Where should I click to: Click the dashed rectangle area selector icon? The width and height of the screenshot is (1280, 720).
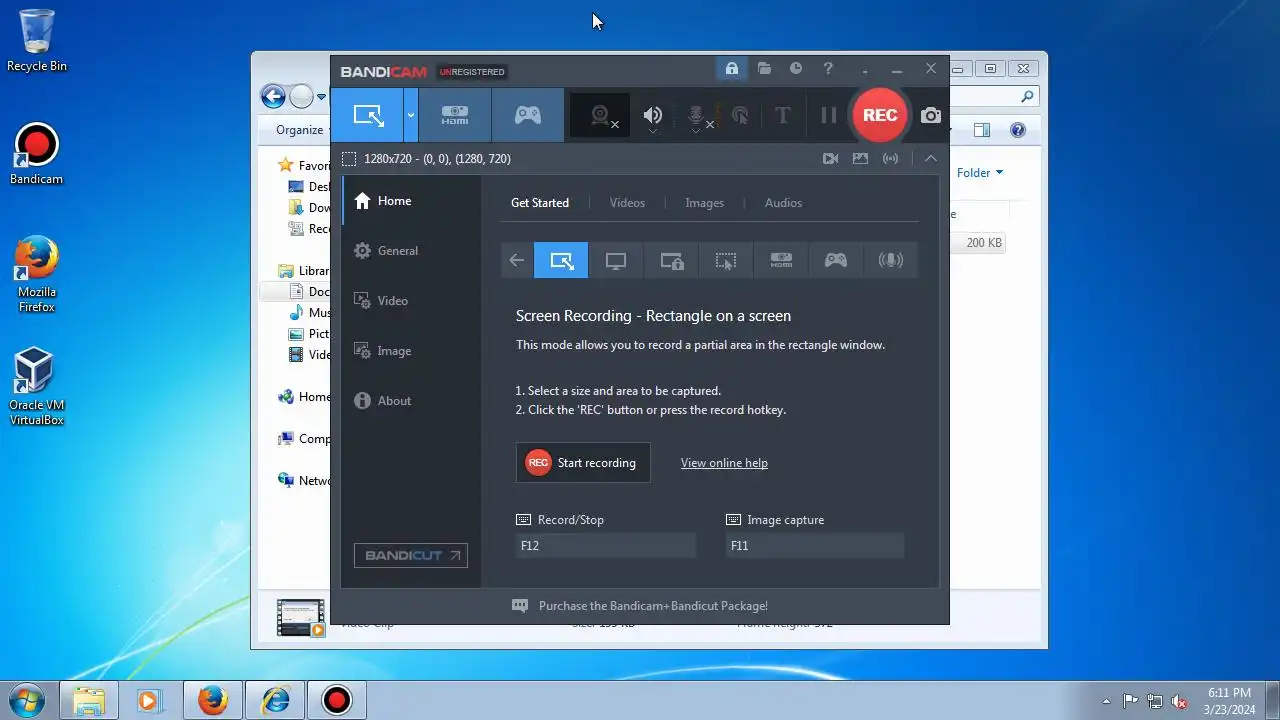point(349,159)
